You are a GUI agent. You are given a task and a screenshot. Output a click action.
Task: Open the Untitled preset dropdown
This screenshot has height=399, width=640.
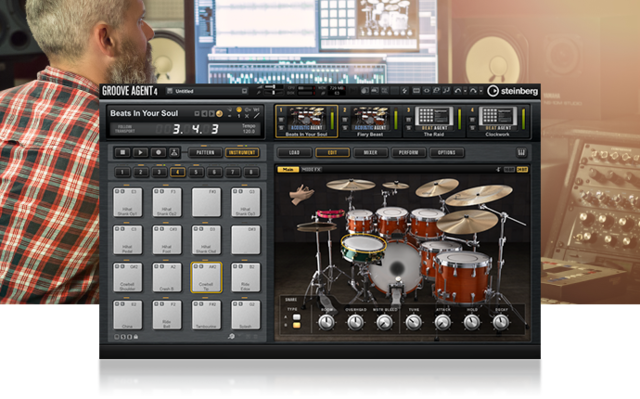244,91
